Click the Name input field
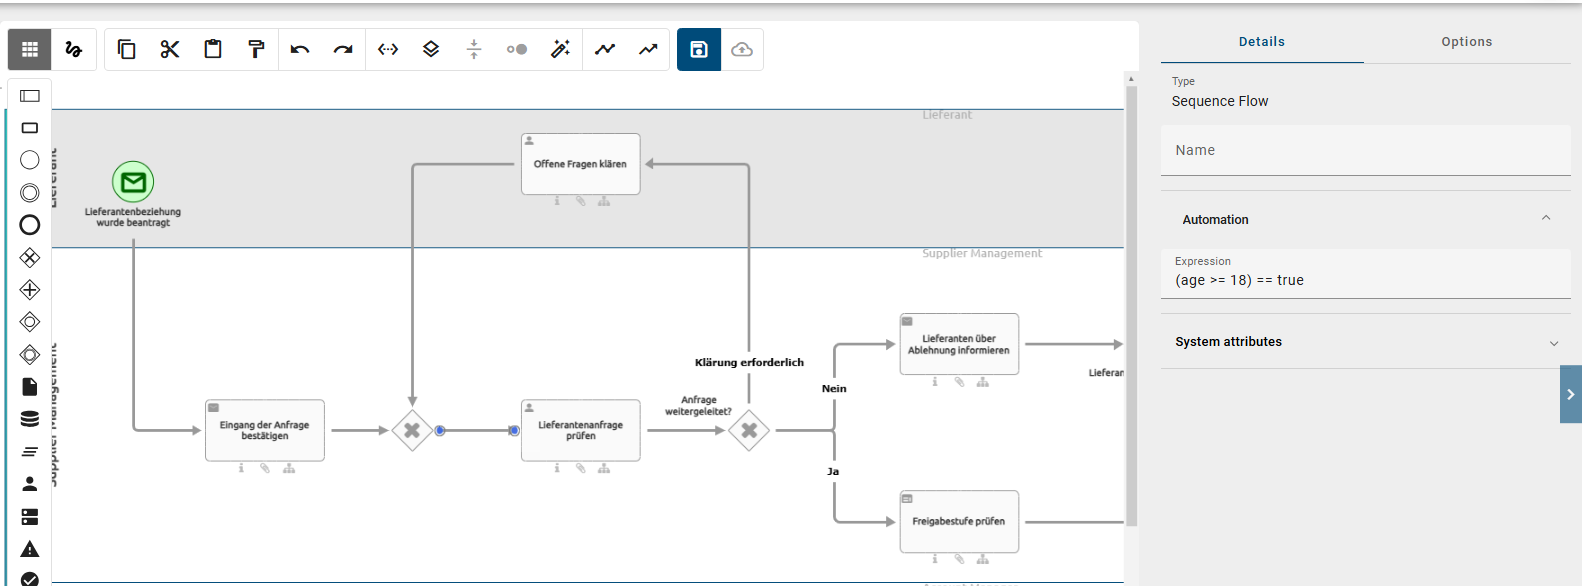The height and width of the screenshot is (586, 1582). point(1366,150)
